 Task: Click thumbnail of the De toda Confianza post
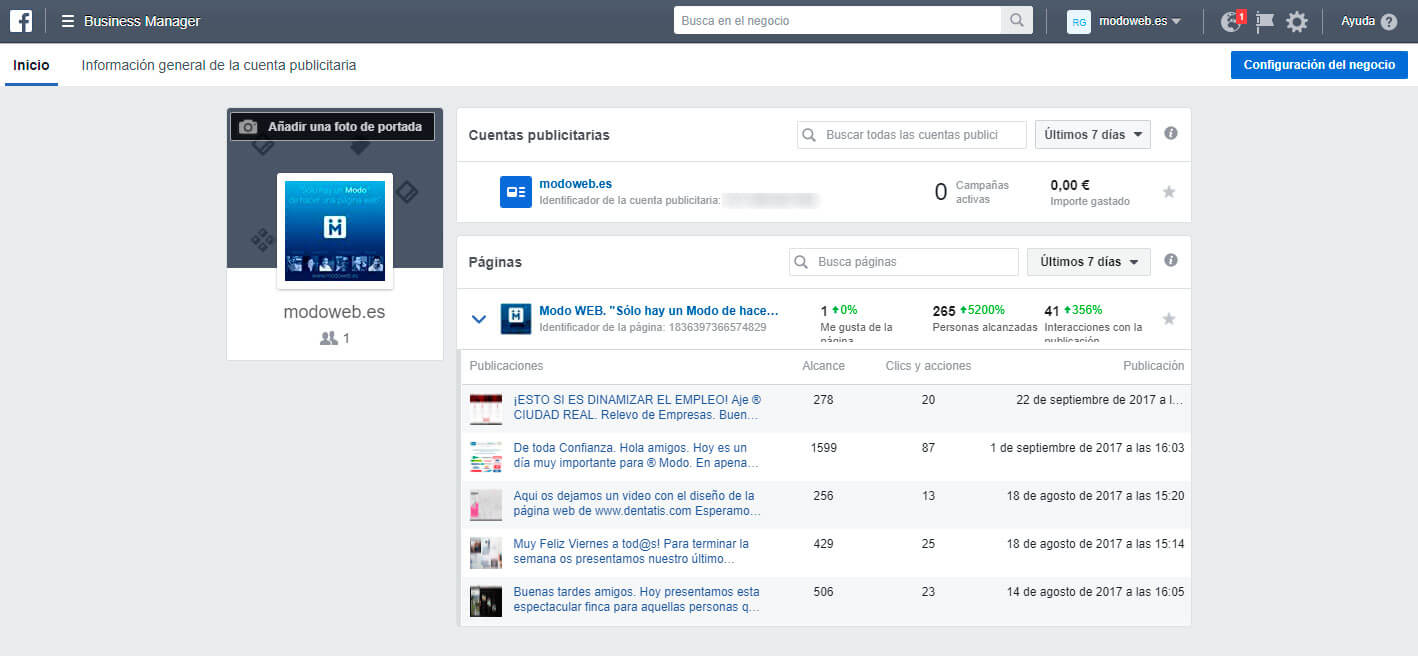[486, 457]
